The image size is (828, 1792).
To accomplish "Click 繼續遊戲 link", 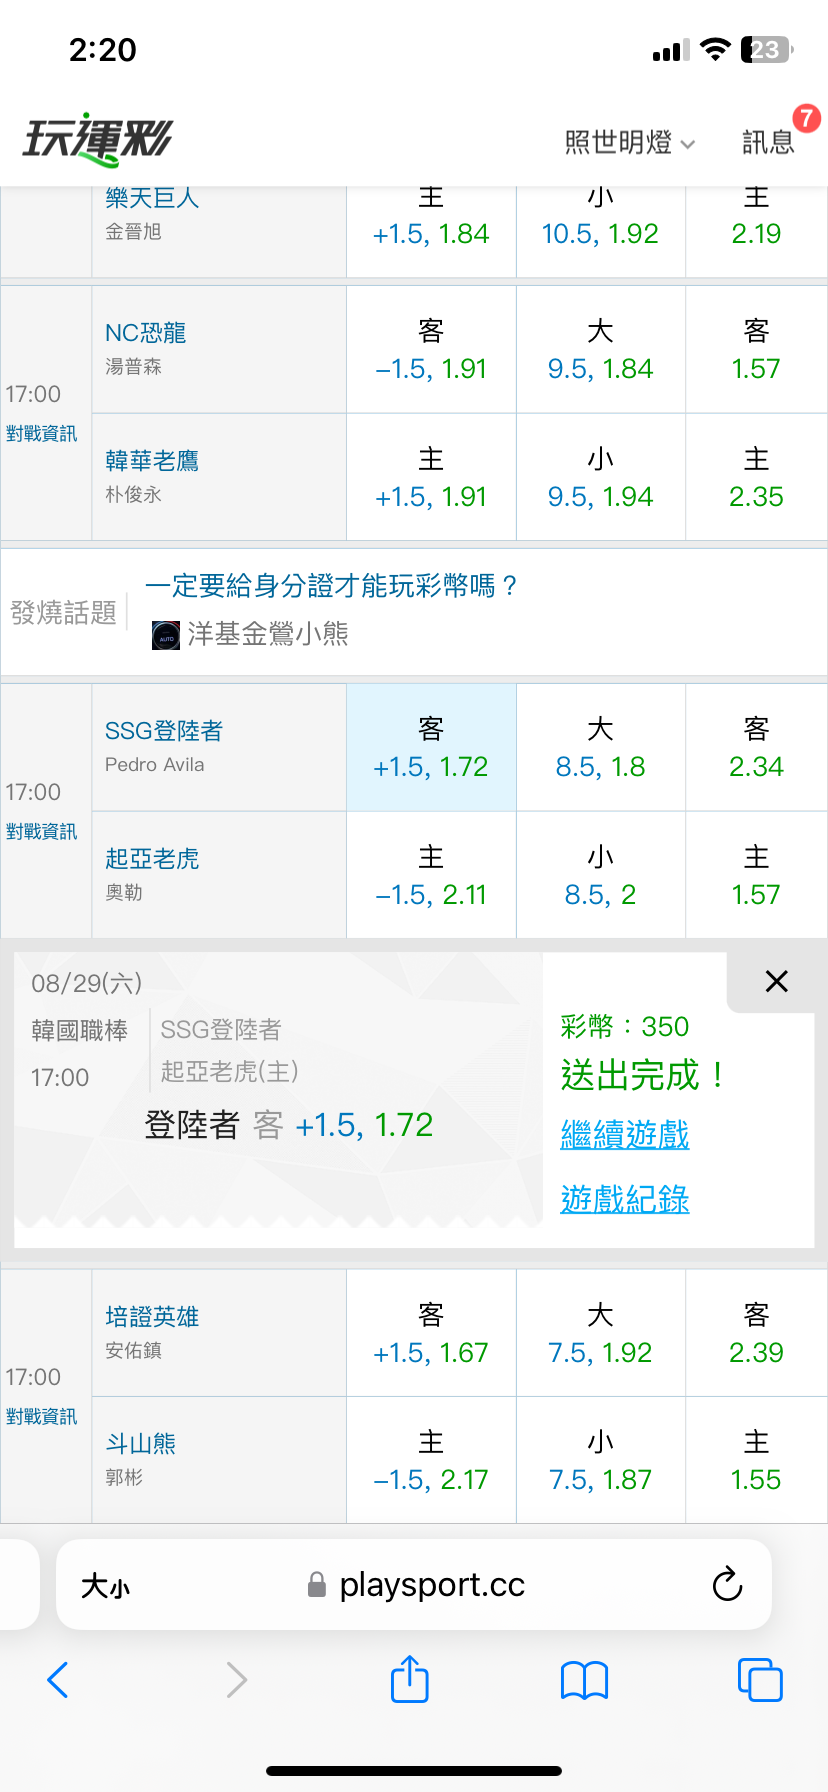I will (625, 1134).
